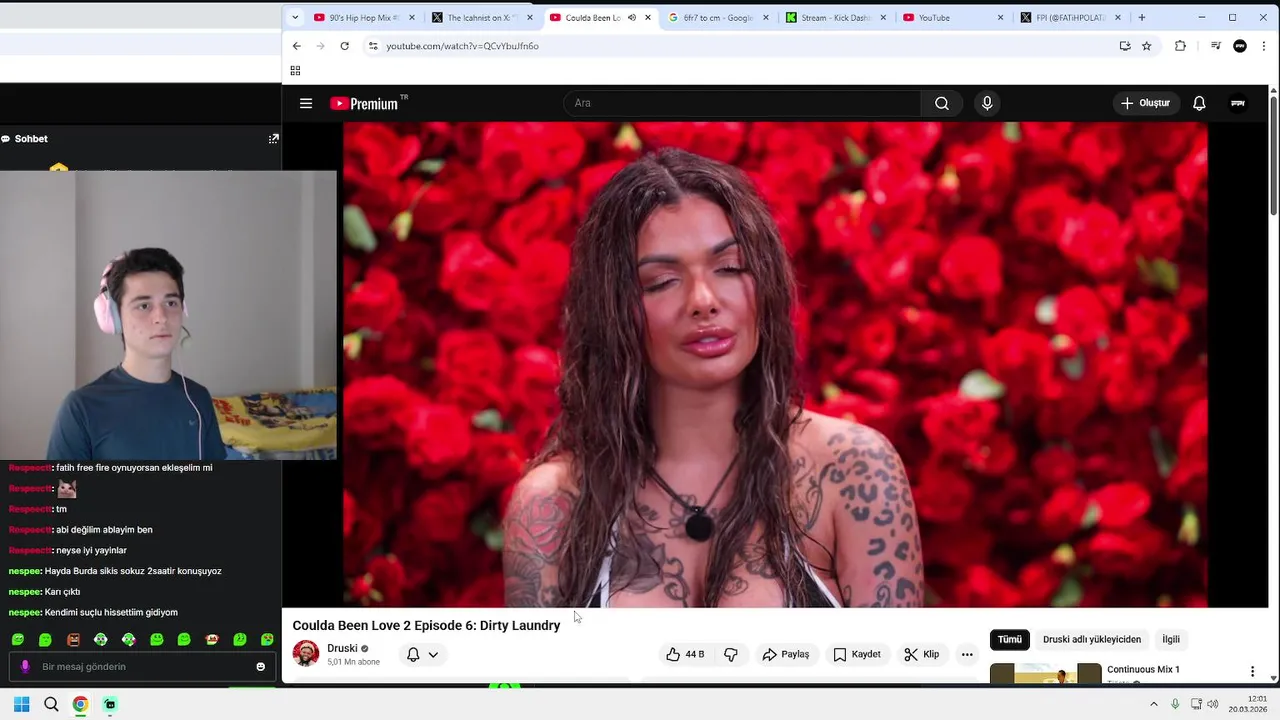1280x720 pixels.
Task: Switch to FPI (@FATIHPOLAT) X tab
Action: 1071,17
